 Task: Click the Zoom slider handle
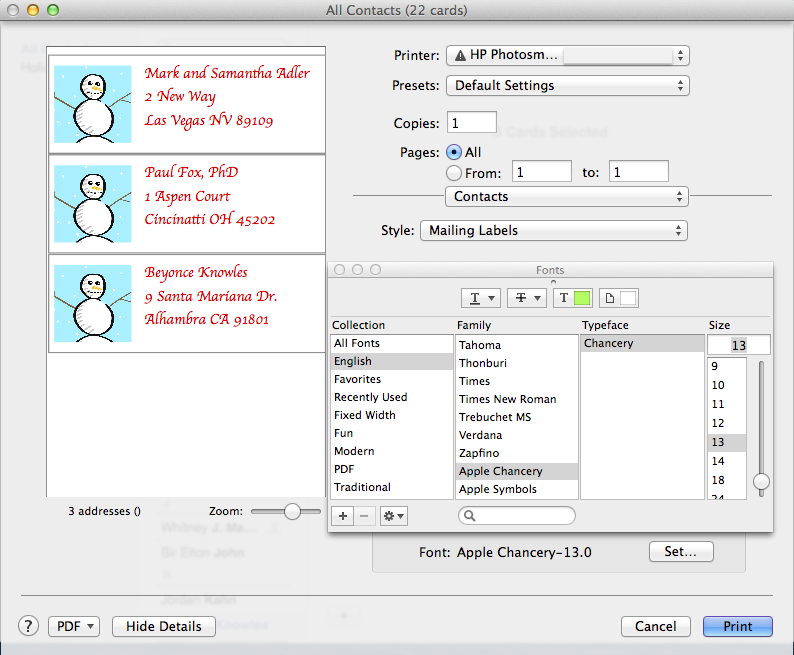tap(292, 511)
